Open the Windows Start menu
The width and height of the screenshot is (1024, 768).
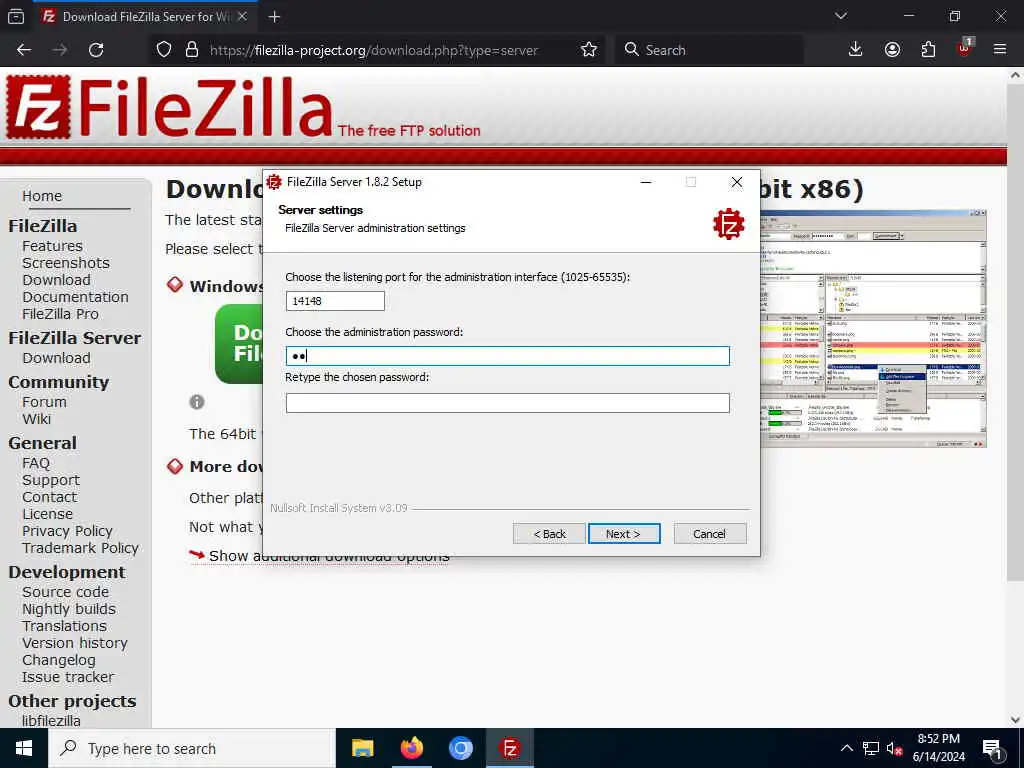24,748
